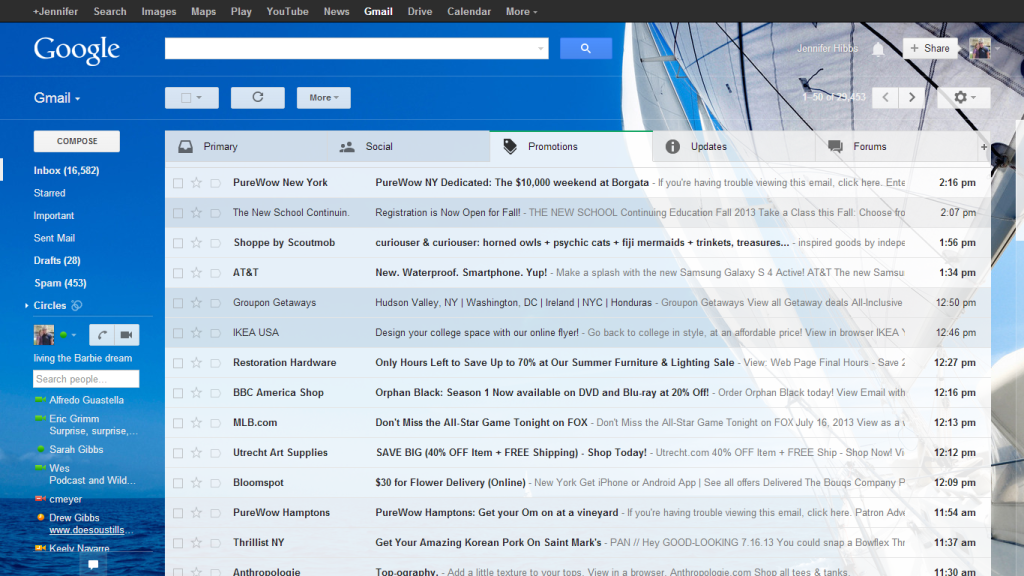Image resolution: width=1024 pixels, height=576 pixels.
Task: Open the settings gear dropdown
Action: tap(964, 97)
